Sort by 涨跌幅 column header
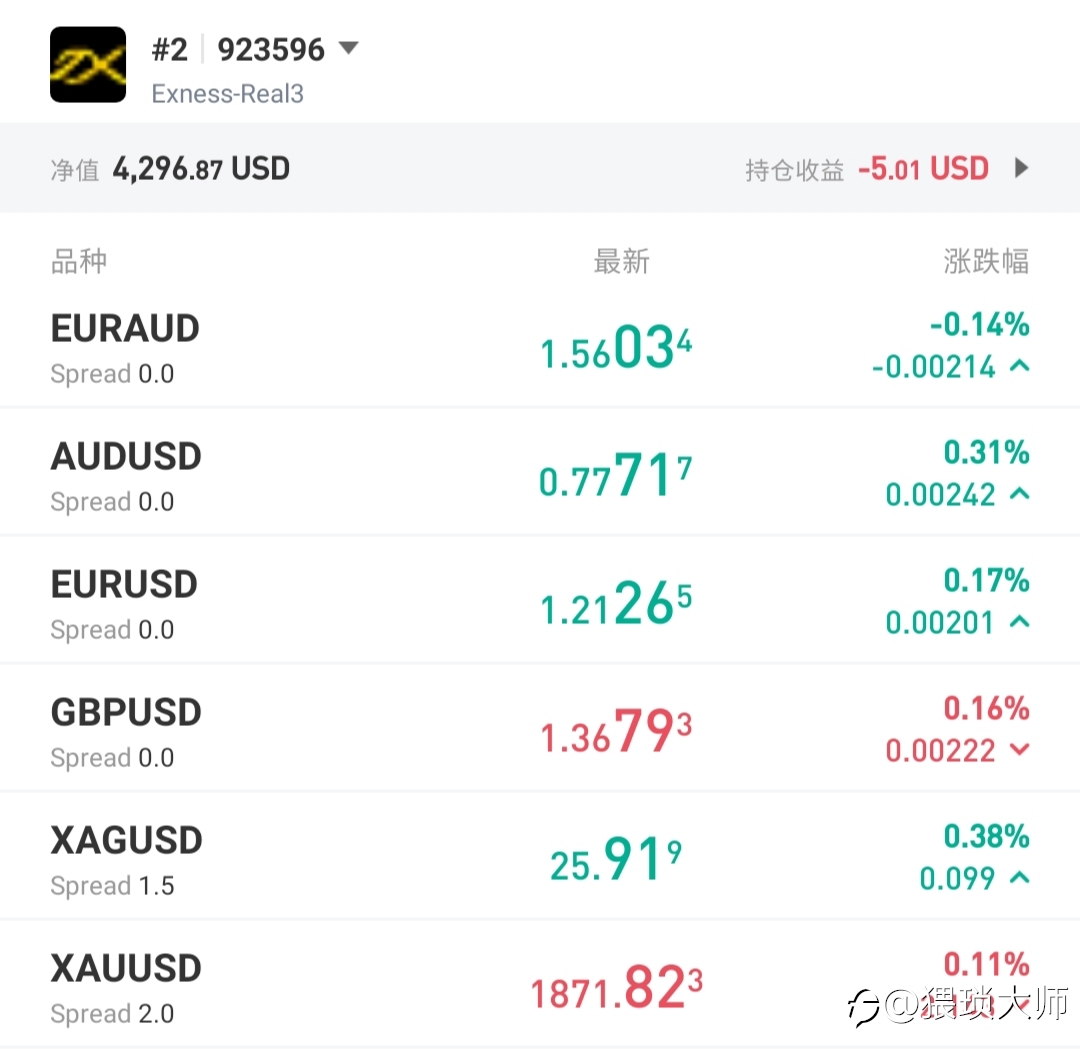This screenshot has width=1080, height=1064. [985, 262]
